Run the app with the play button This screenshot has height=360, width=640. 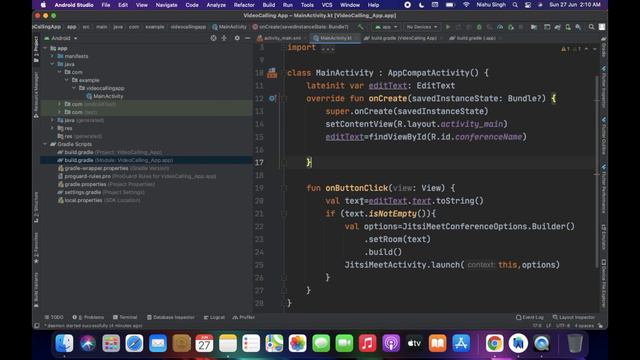point(448,27)
